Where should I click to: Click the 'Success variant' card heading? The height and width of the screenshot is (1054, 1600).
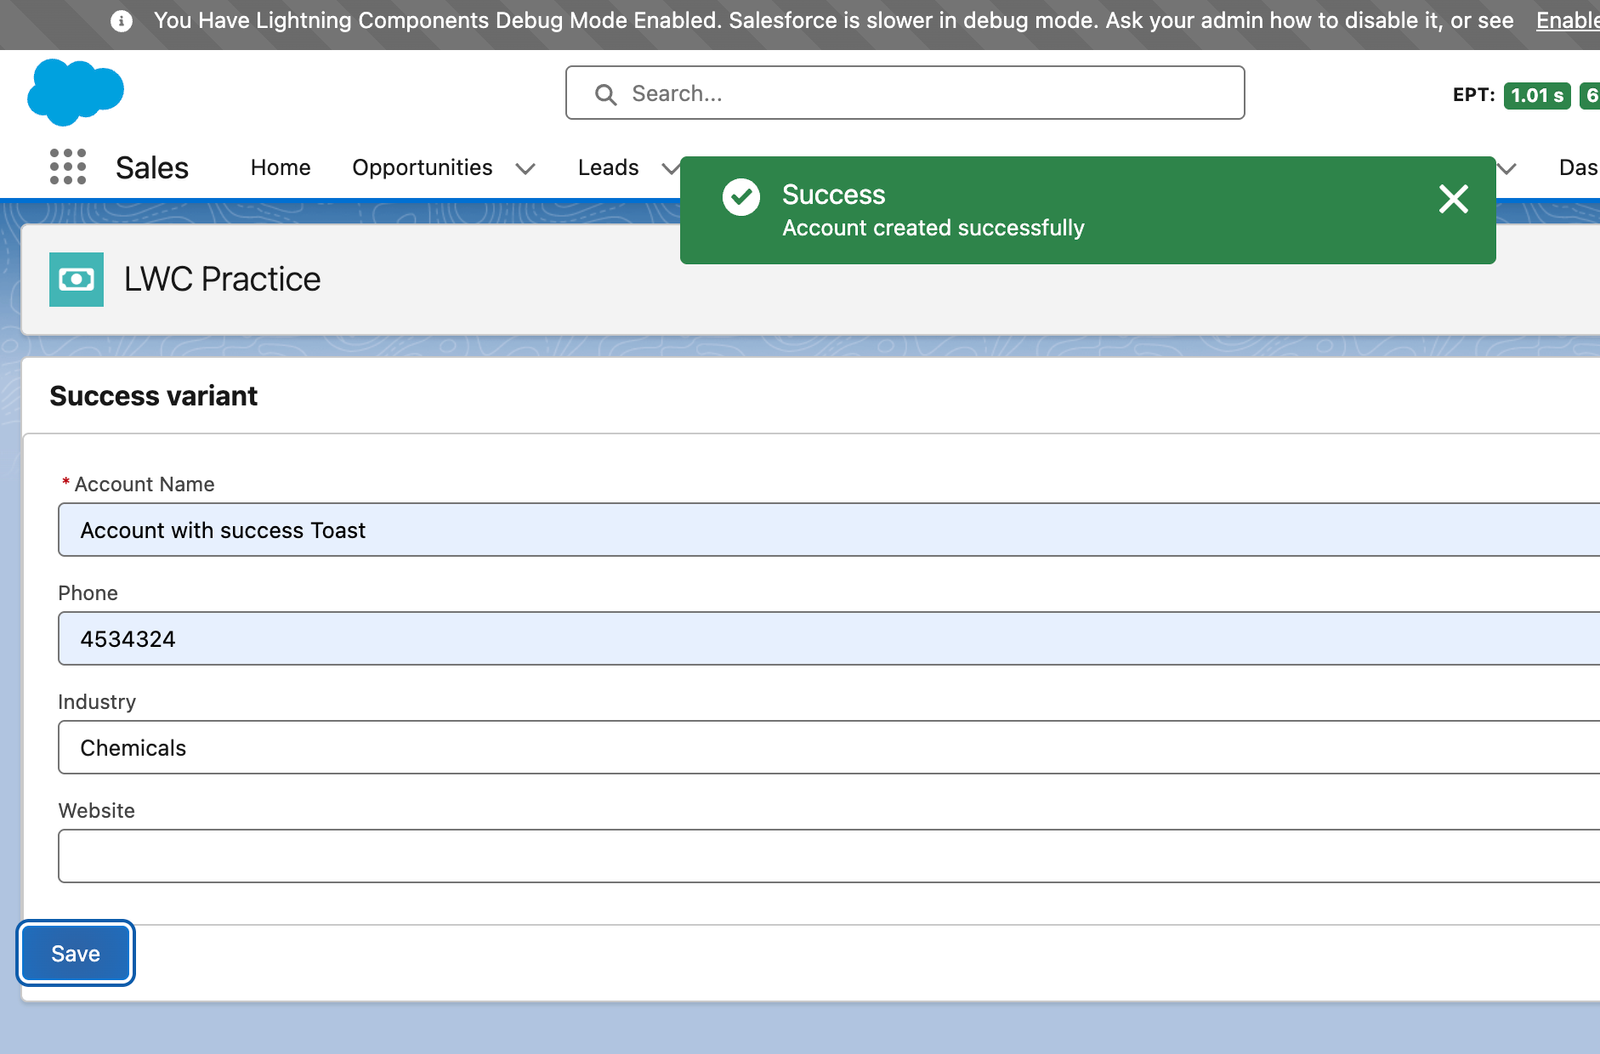tap(154, 396)
